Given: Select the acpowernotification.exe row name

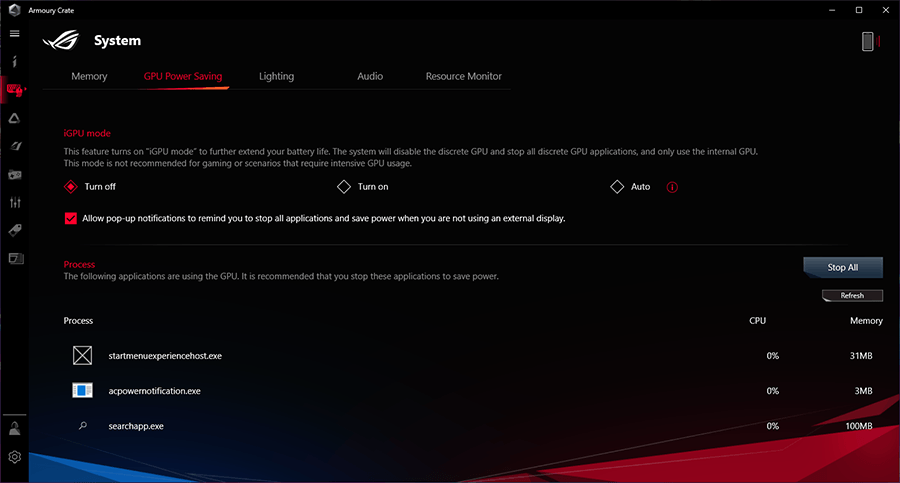Looking at the screenshot, I should point(154,391).
